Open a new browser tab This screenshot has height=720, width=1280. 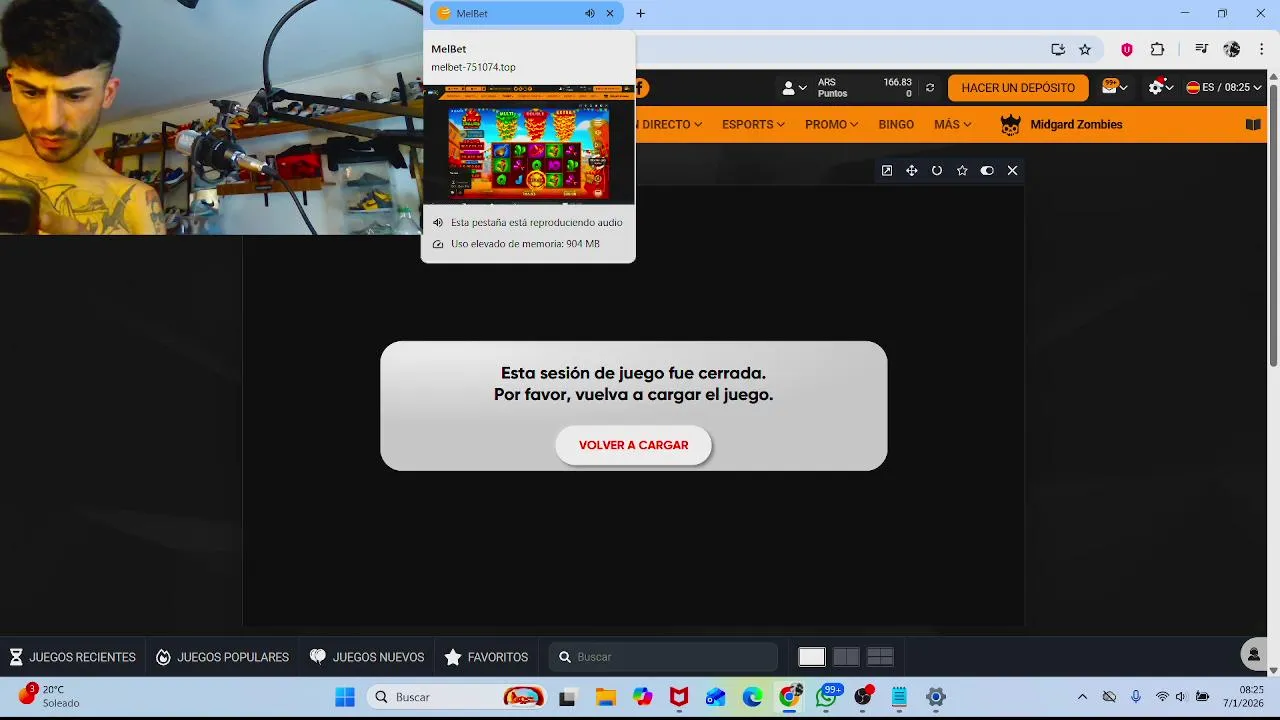[x=640, y=14]
